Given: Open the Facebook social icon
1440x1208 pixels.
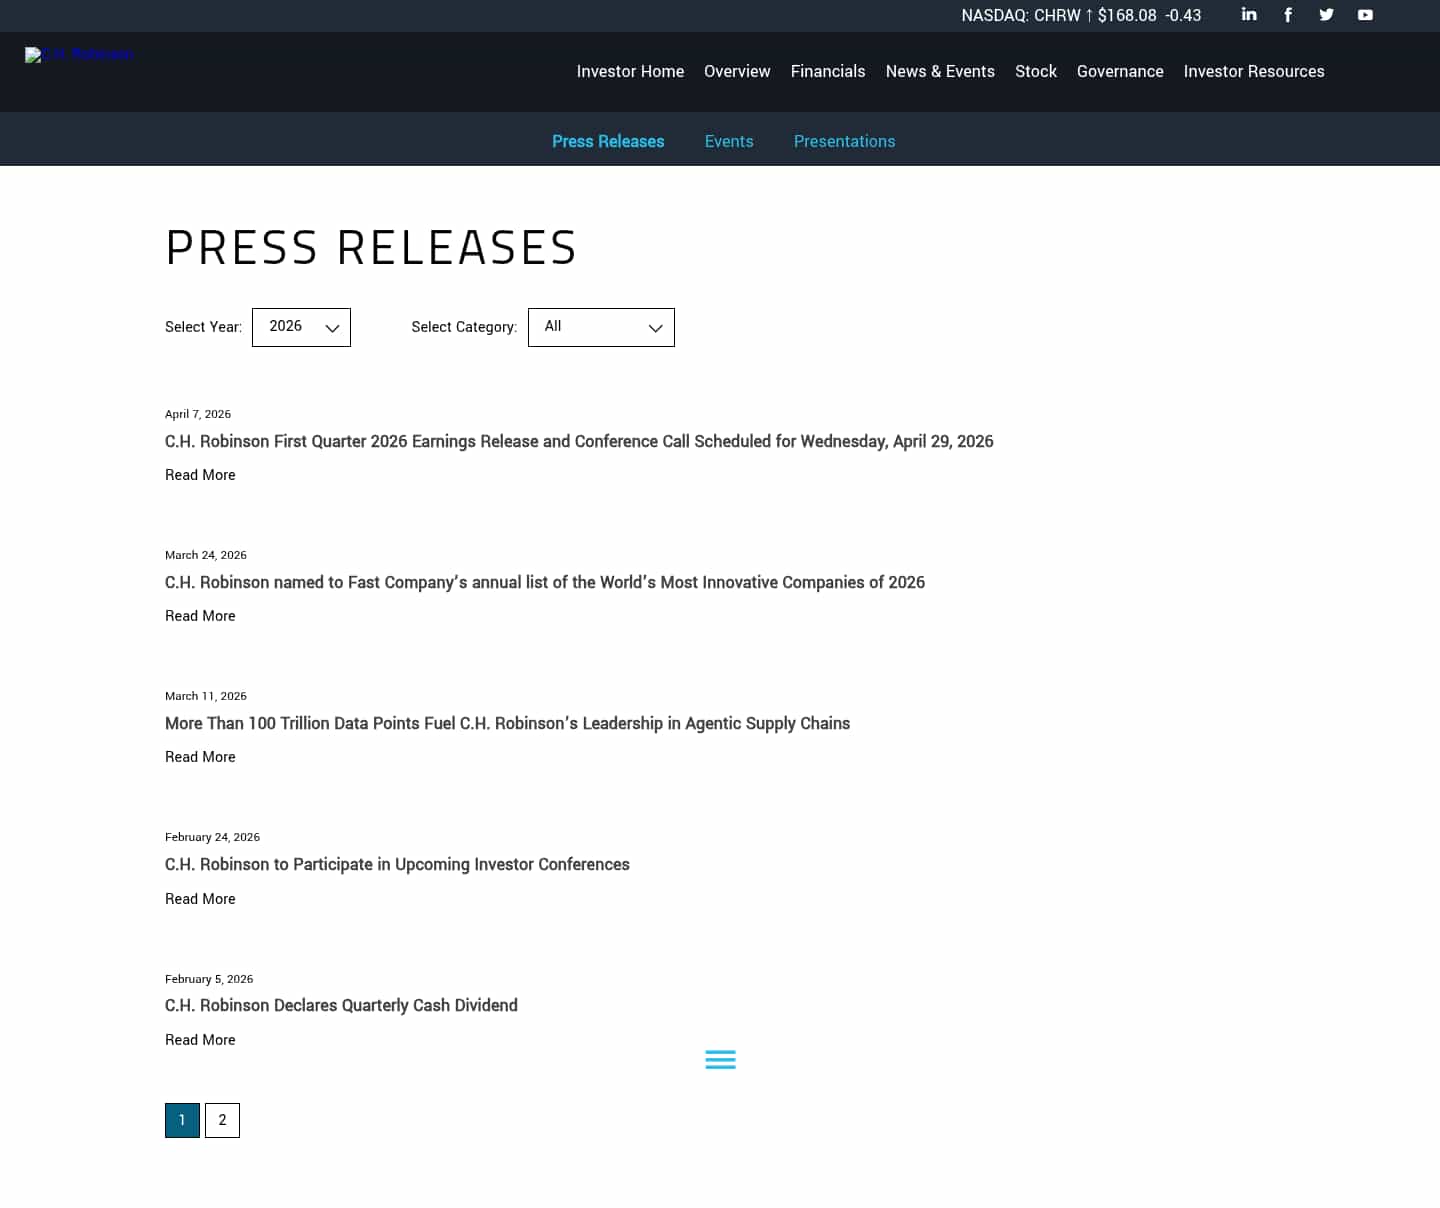Looking at the screenshot, I should 1287,15.
